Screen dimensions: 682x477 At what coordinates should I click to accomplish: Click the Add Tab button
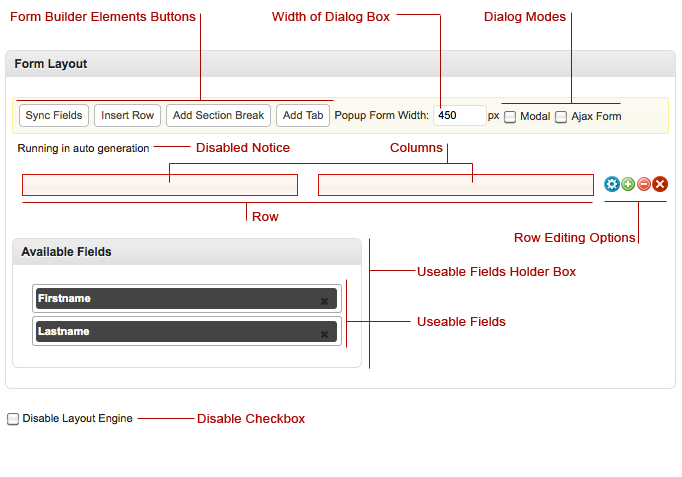(x=303, y=116)
